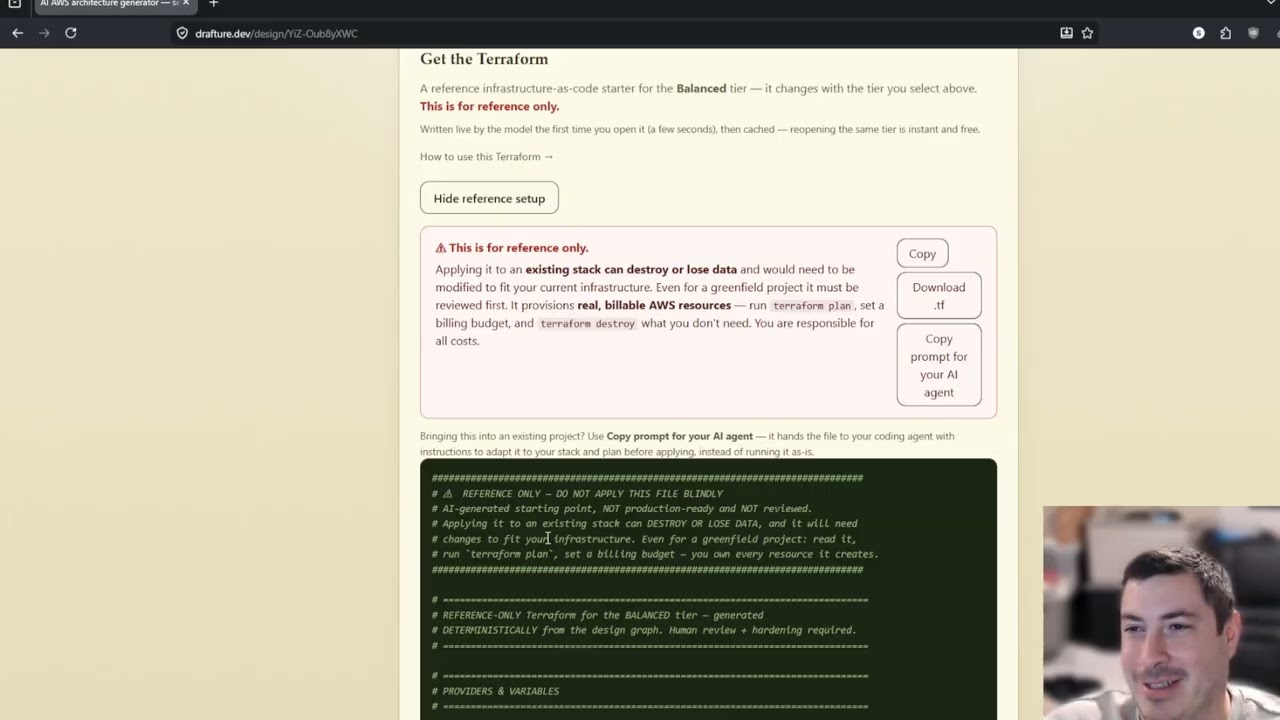Click the bold 'Balanced' tier word
The height and width of the screenshot is (720, 1280).
(701, 88)
